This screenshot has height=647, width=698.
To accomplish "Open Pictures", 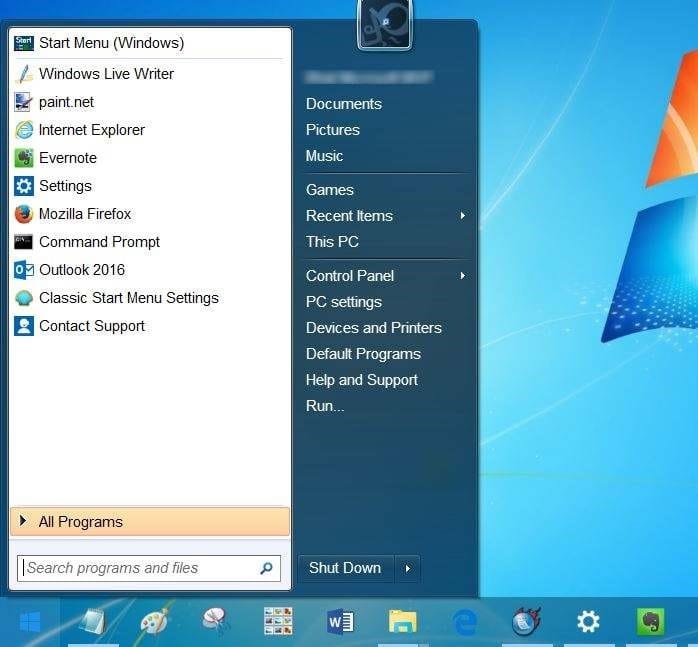I will coord(333,130).
